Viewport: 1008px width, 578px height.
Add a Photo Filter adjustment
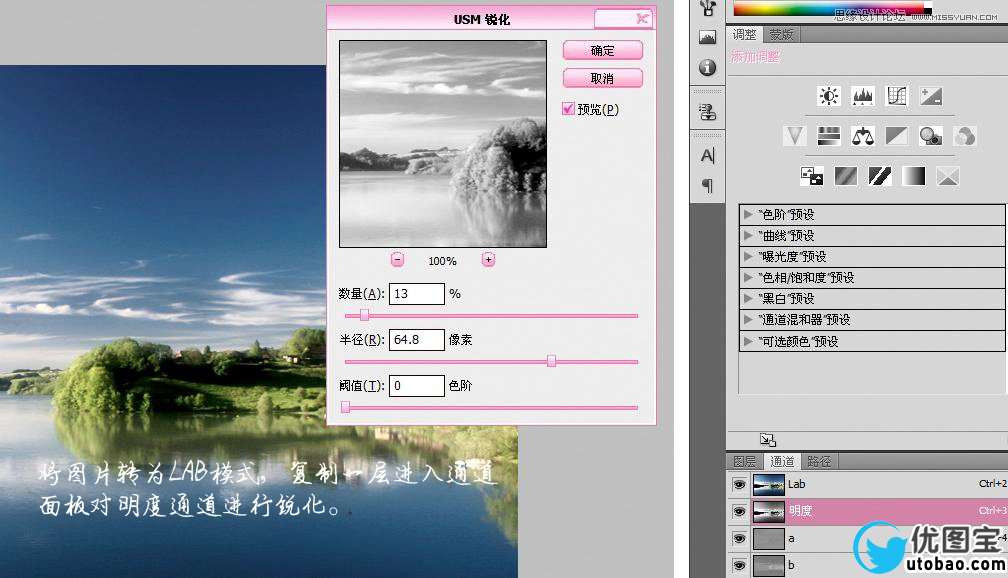pyautogui.click(x=931, y=136)
